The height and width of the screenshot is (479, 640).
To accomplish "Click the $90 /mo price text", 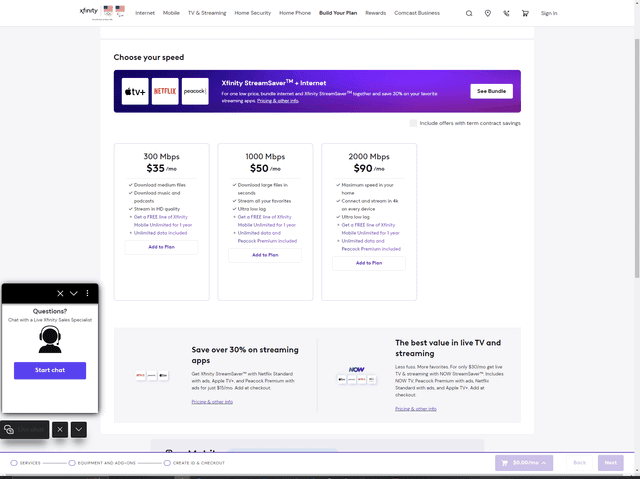I will 369,168.
